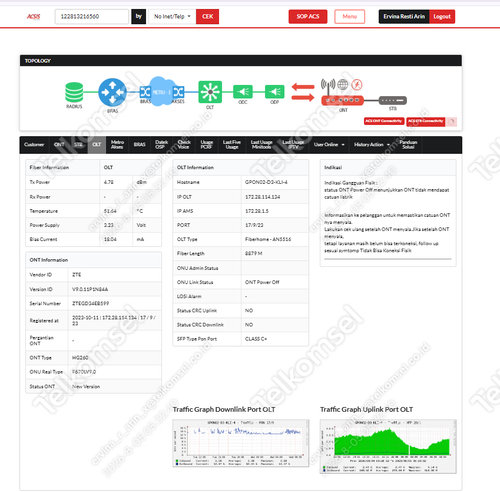Click the Status ONT value New Version
This screenshot has width=500, height=492.
[86, 387]
